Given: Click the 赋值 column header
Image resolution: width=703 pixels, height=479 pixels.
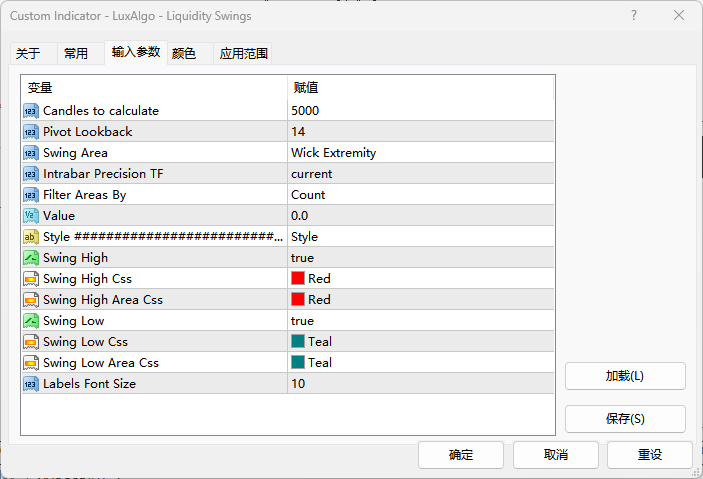Looking at the screenshot, I should point(421,87).
